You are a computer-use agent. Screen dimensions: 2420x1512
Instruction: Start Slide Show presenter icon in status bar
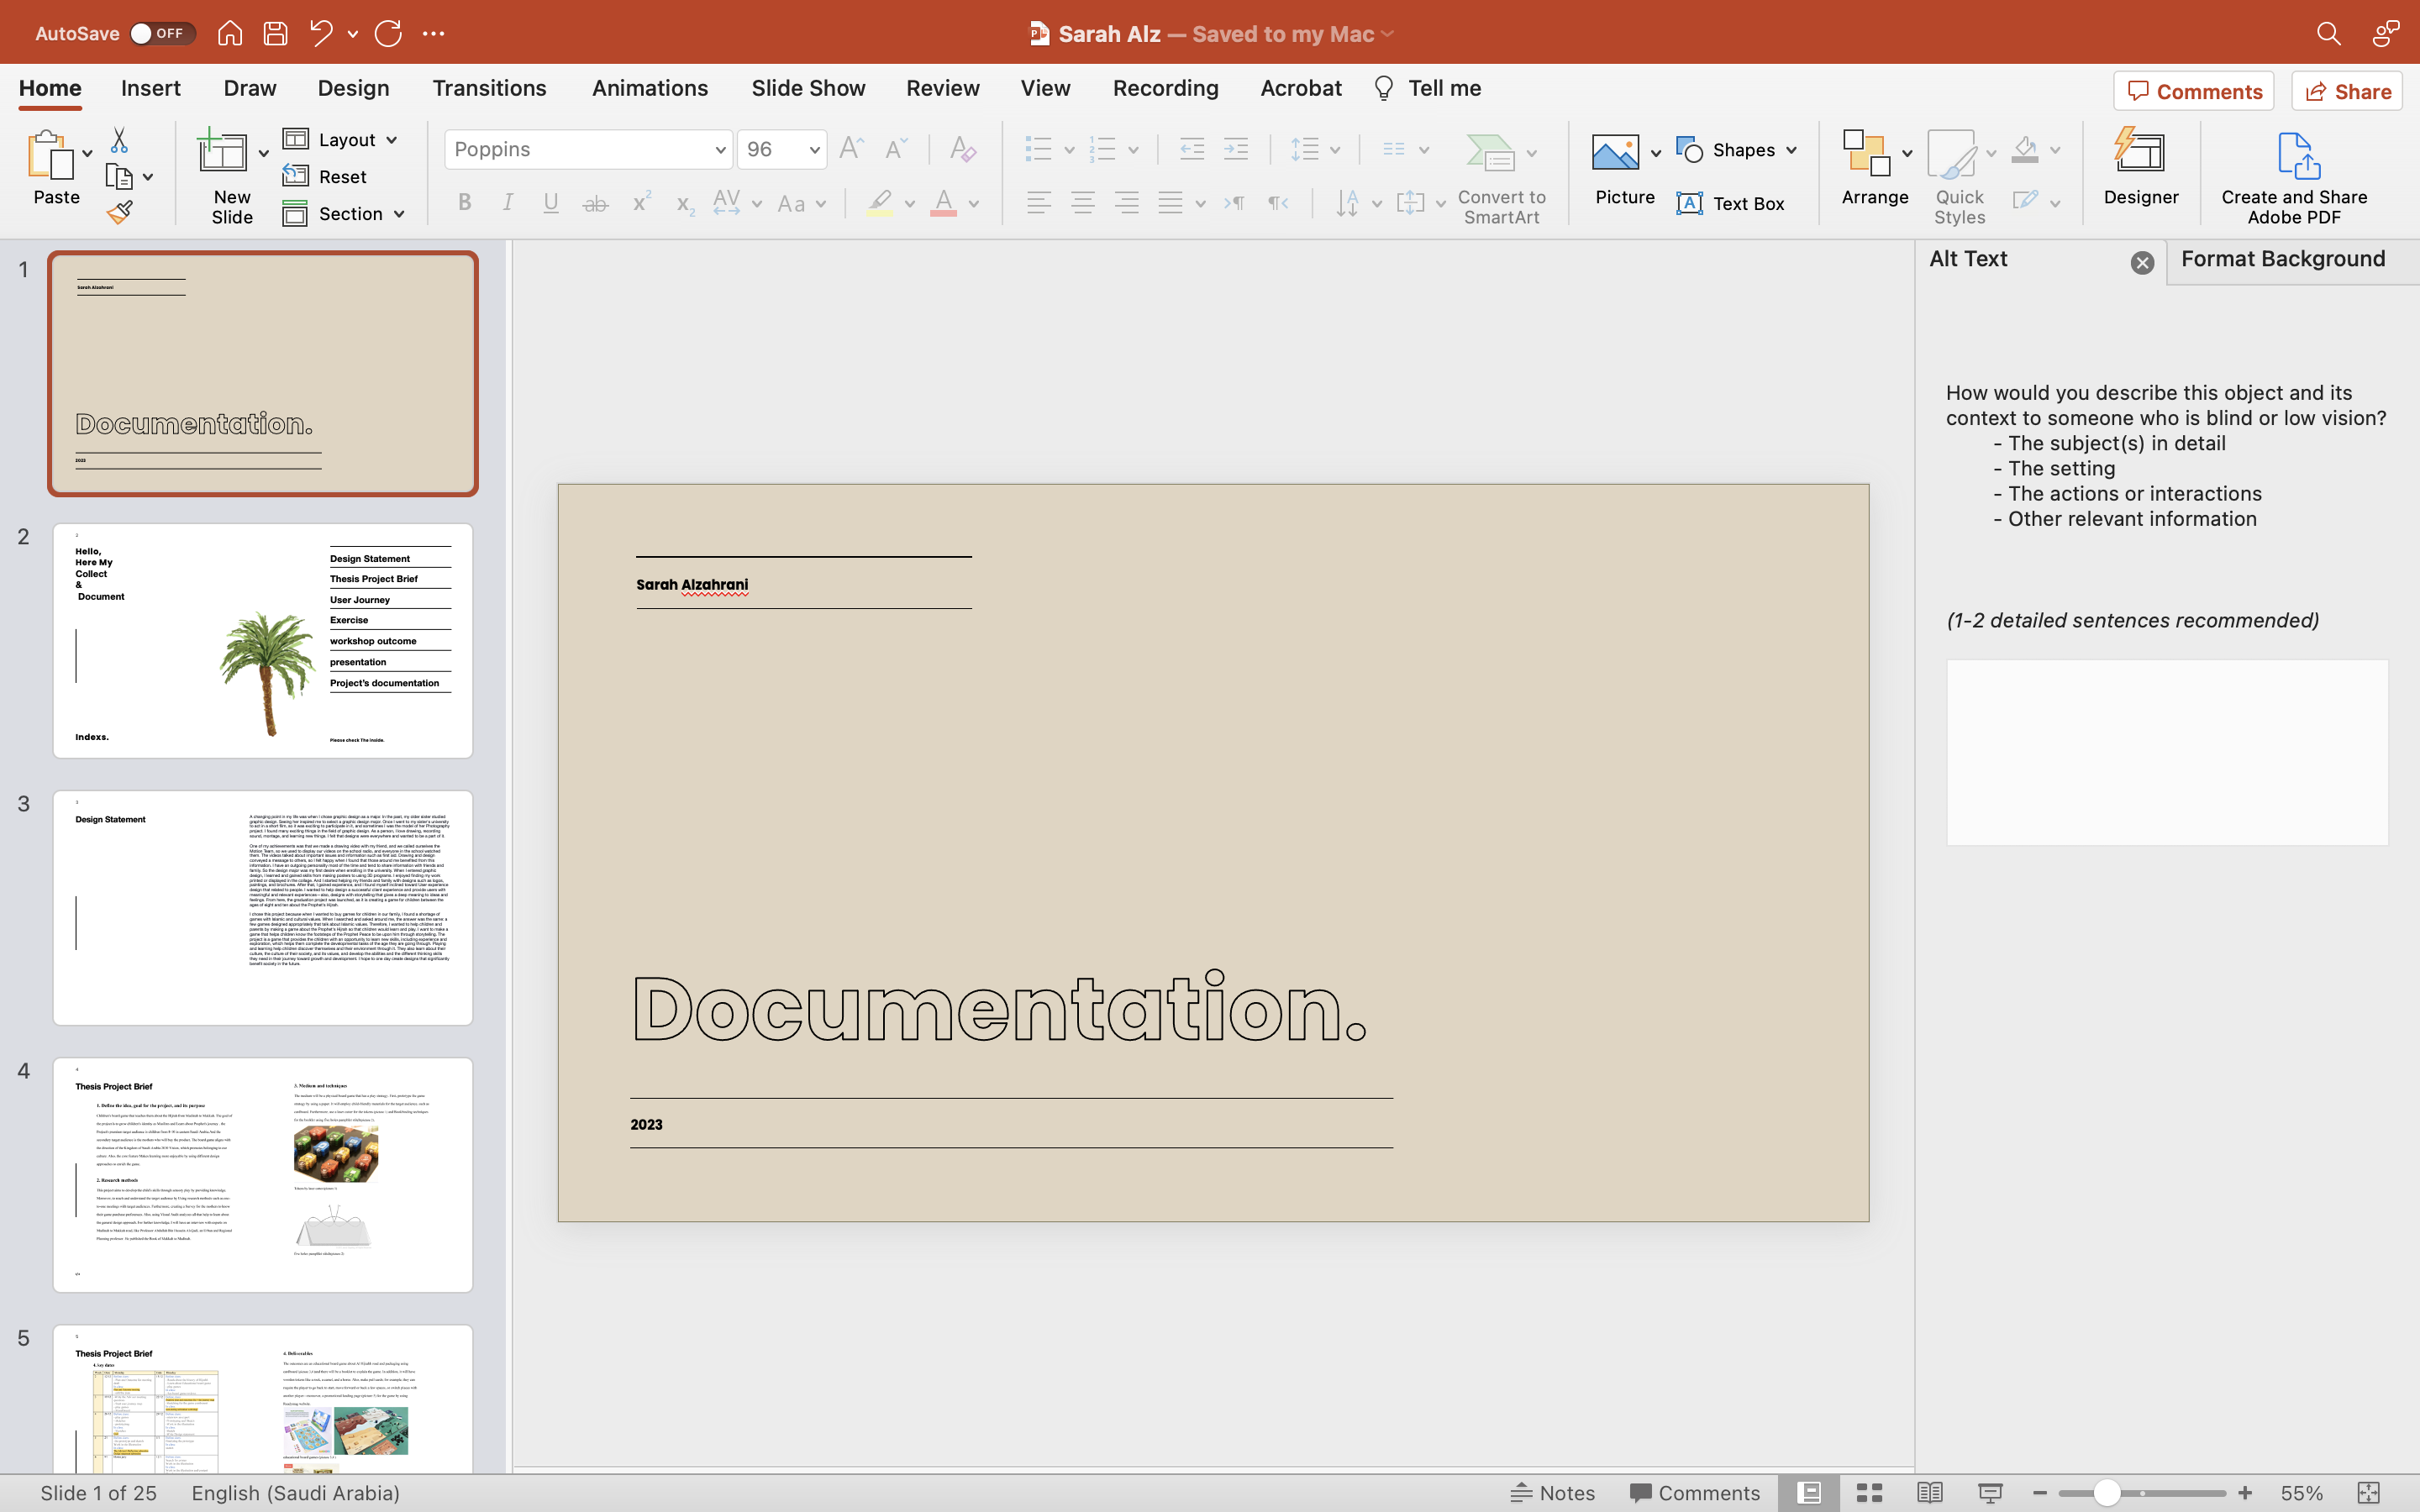(x=1990, y=1493)
